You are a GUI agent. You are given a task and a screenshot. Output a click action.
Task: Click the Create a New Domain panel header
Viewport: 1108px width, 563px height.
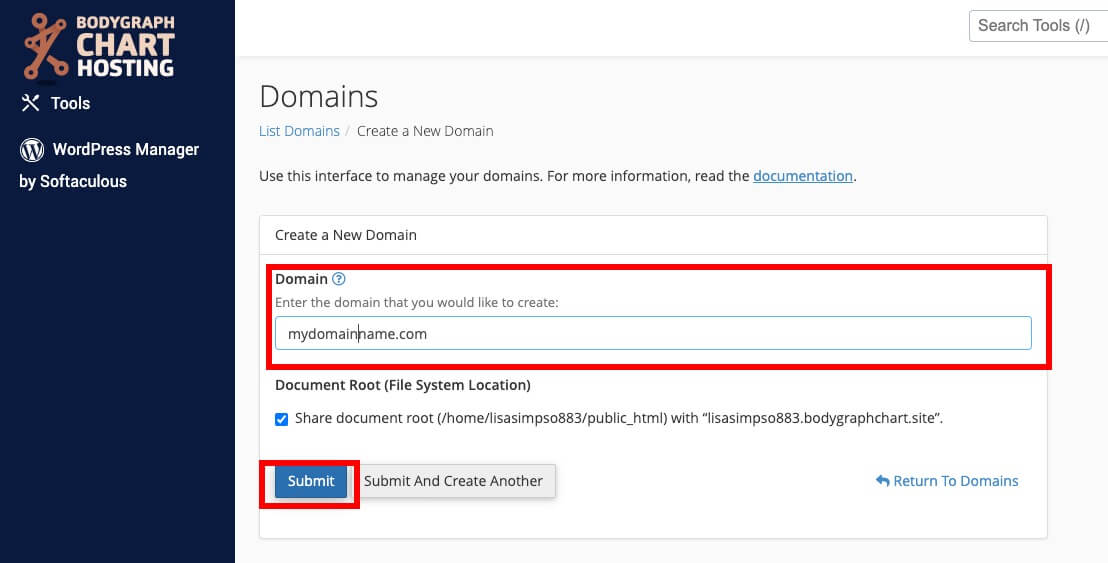coord(653,235)
